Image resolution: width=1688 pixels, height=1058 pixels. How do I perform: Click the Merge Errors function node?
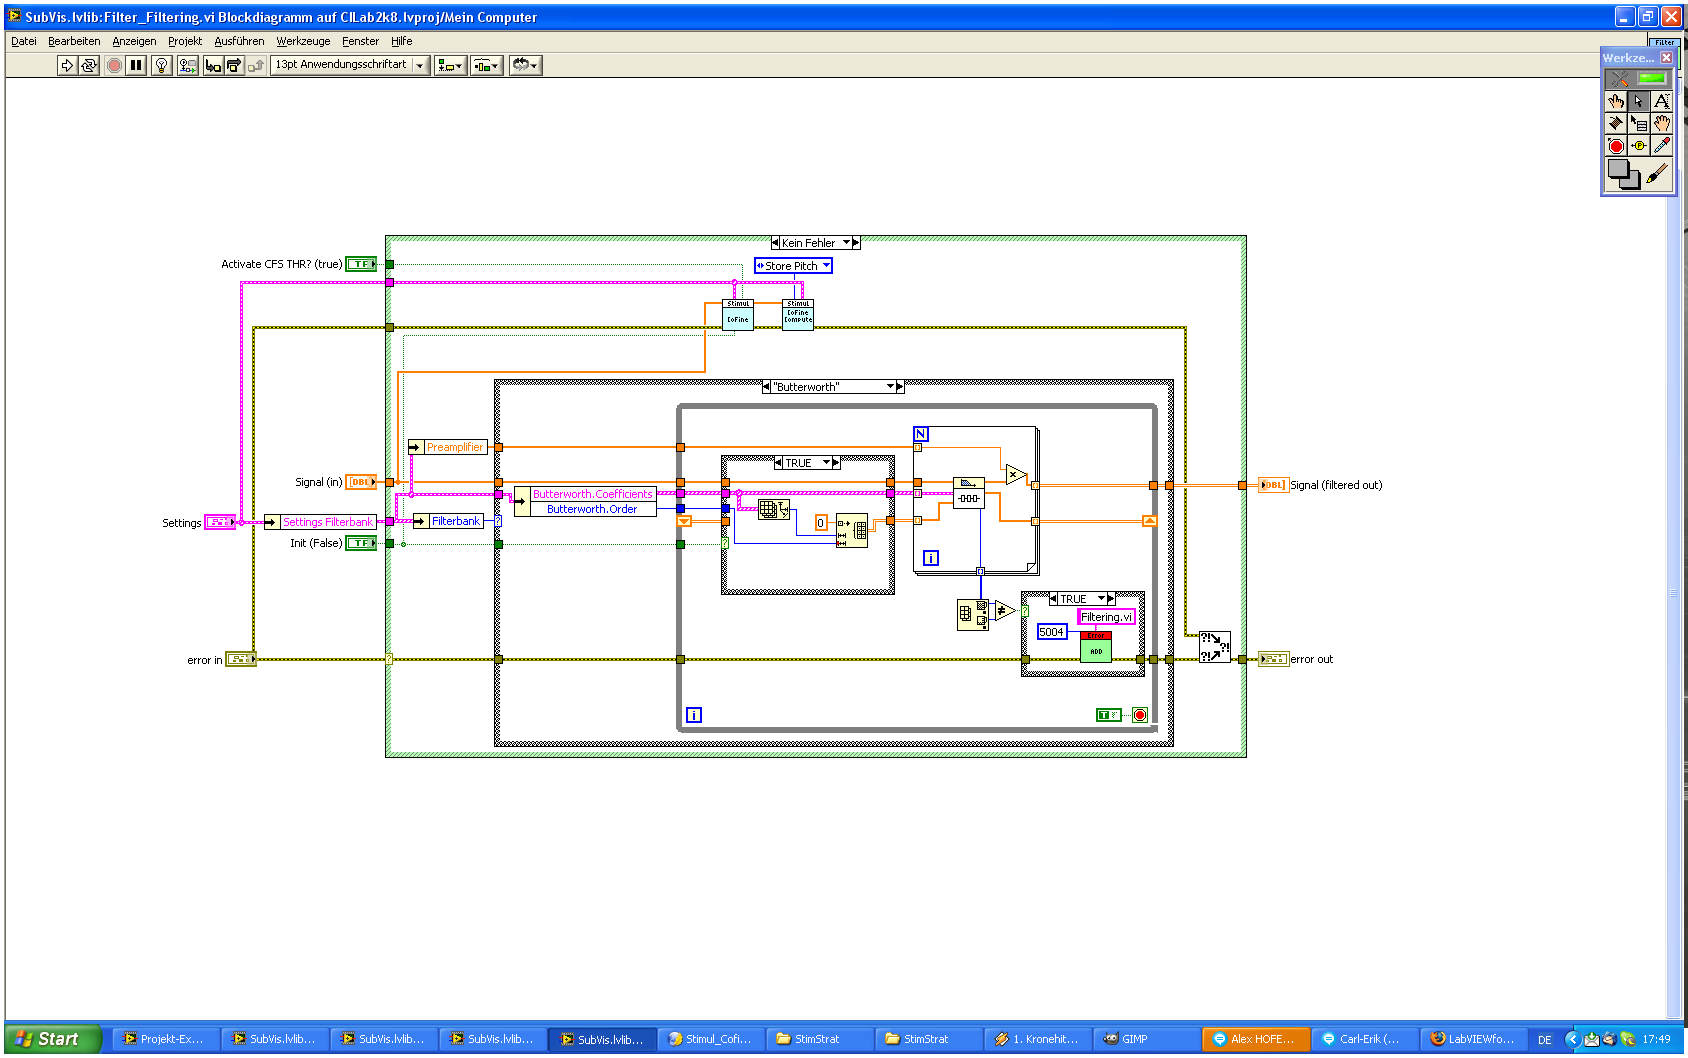pos(1215,647)
